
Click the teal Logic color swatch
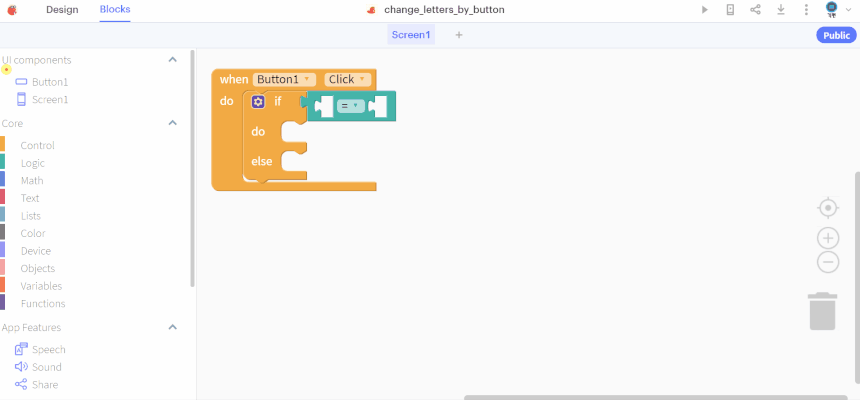pyautogui.click(x=2, y=162)
